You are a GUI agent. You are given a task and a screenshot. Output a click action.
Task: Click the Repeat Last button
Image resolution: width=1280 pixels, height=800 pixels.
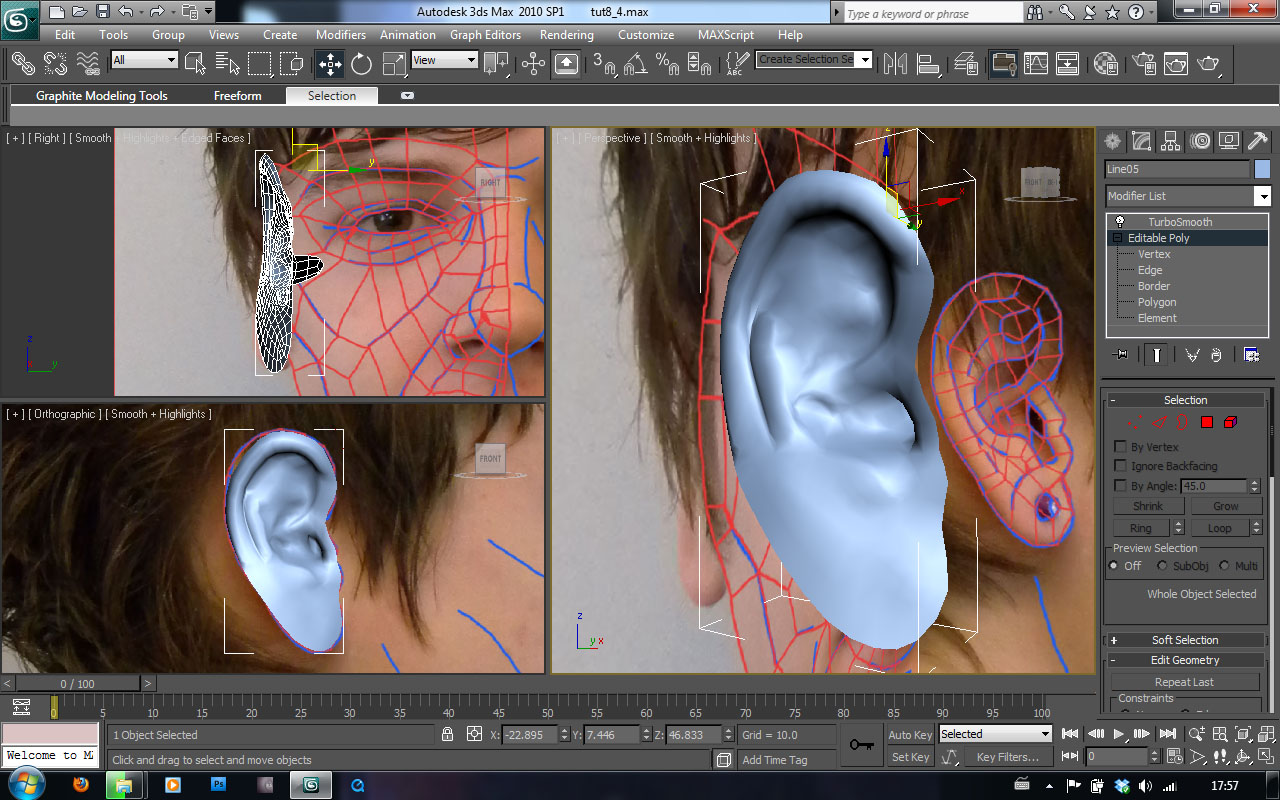(1184, 681)
